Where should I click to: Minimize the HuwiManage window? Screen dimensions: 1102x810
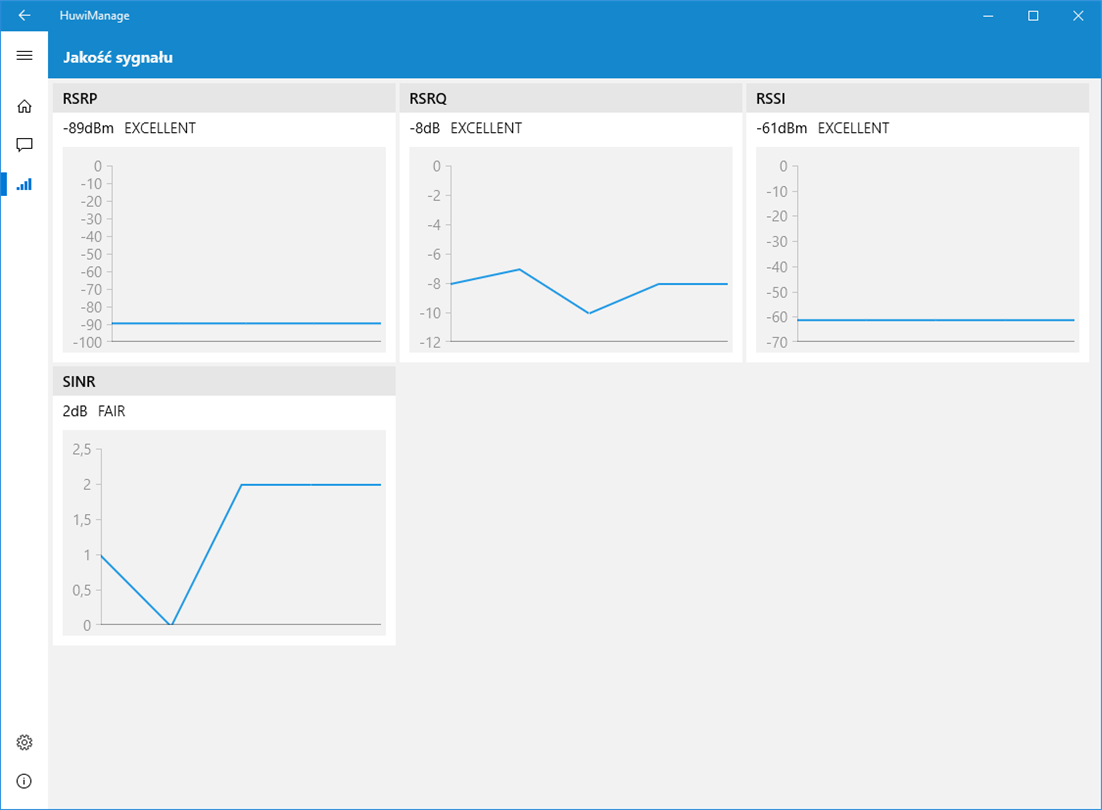pyautogui.click(x=988, y=15)
